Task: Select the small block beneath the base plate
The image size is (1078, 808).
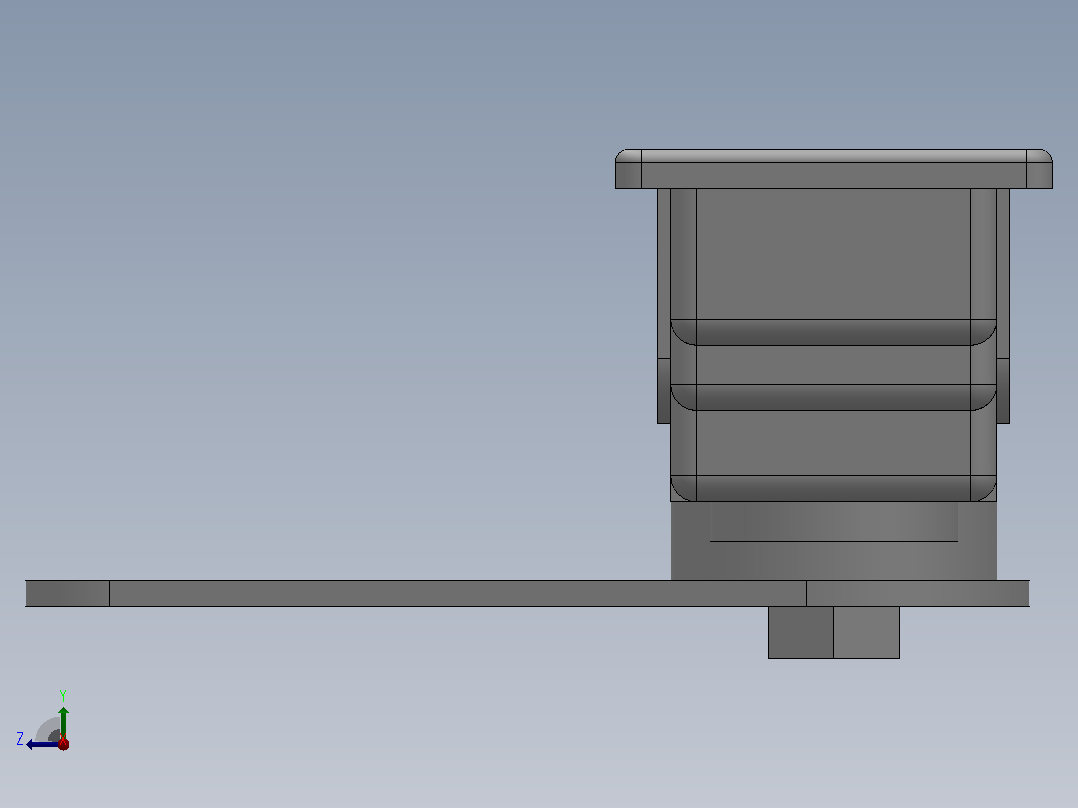Action: click(x=833, y=633)
